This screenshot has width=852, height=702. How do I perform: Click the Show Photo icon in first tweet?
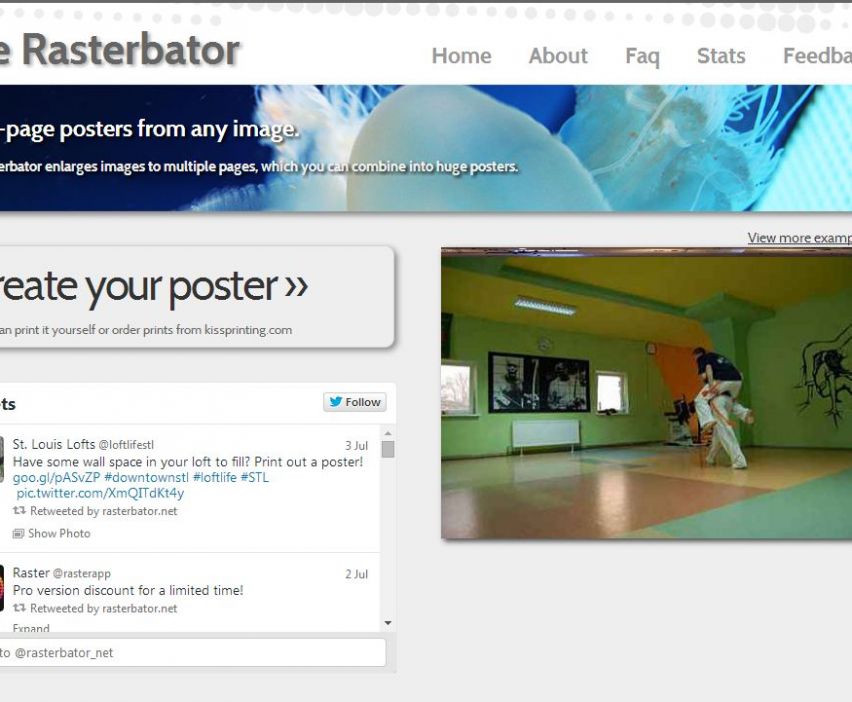point(18,534)
